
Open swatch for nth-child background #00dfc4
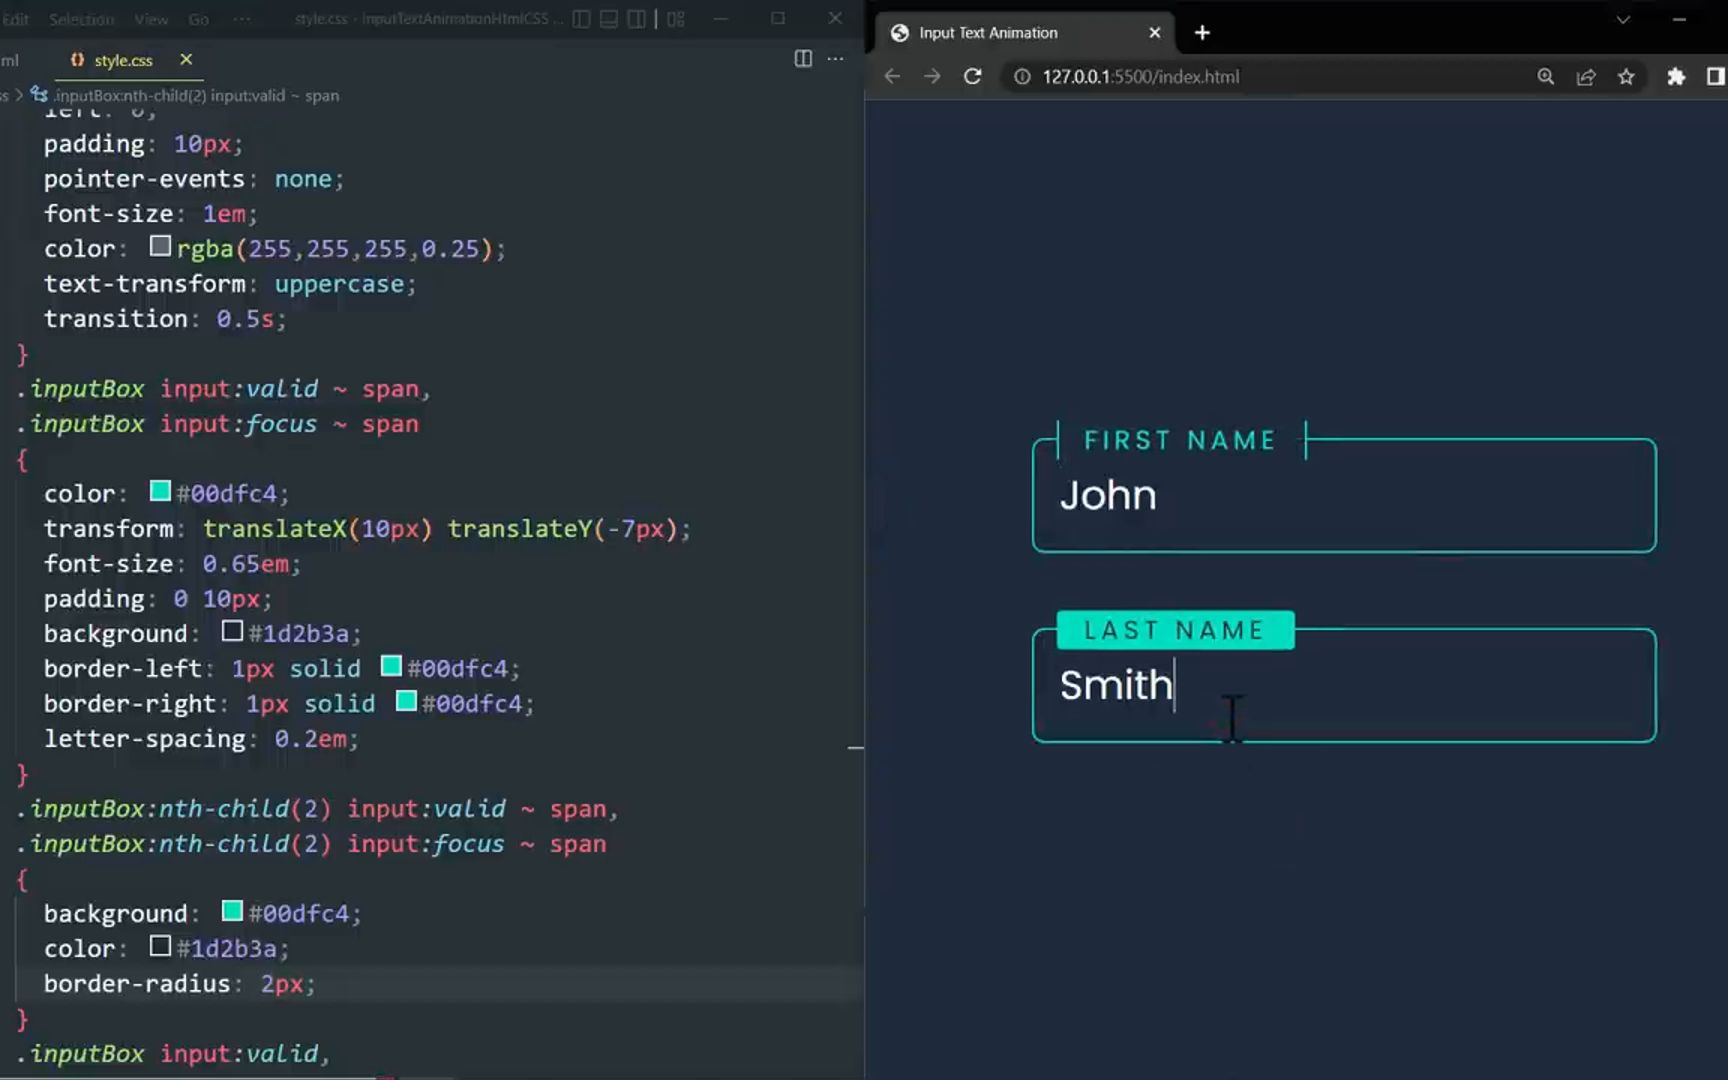232,911
